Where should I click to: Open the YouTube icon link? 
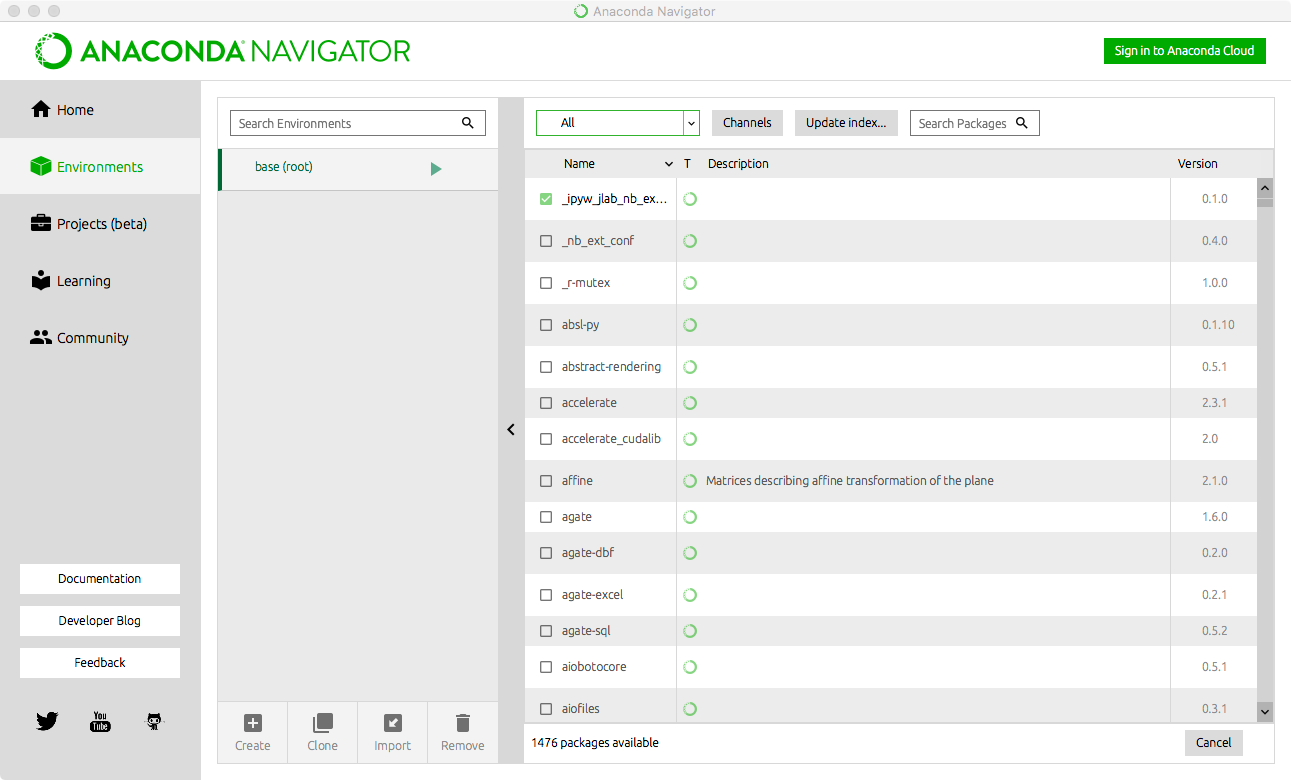point(100,721)
